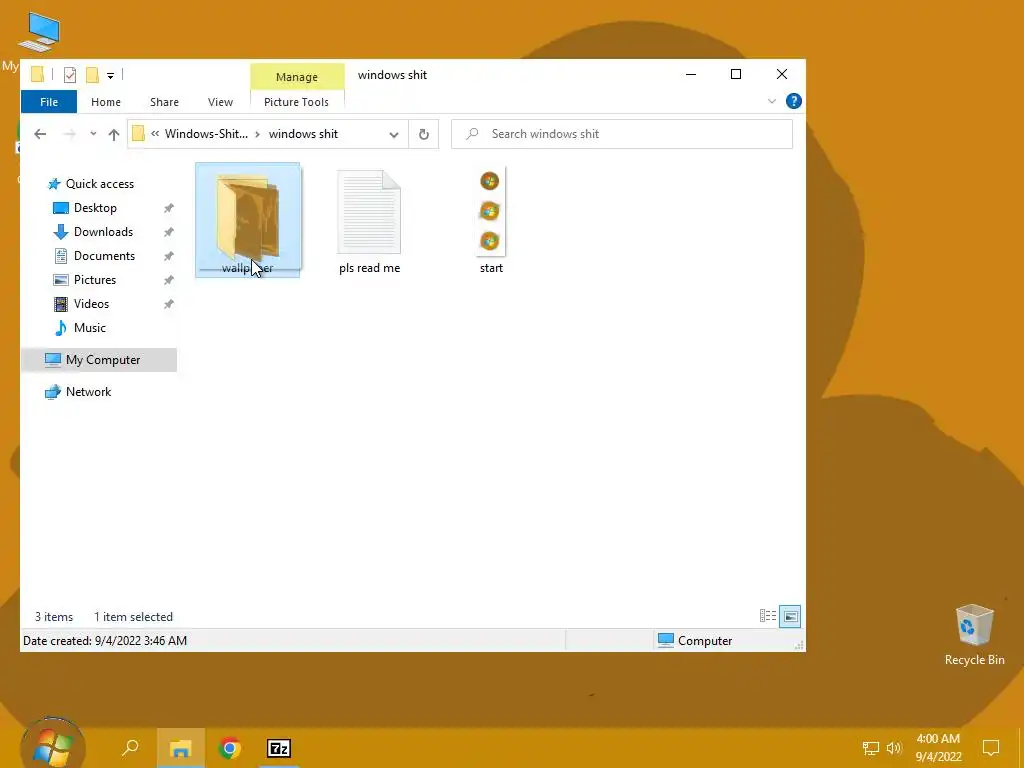Select the wallpaper folder
1024x768 pixels.
(248, 220)
